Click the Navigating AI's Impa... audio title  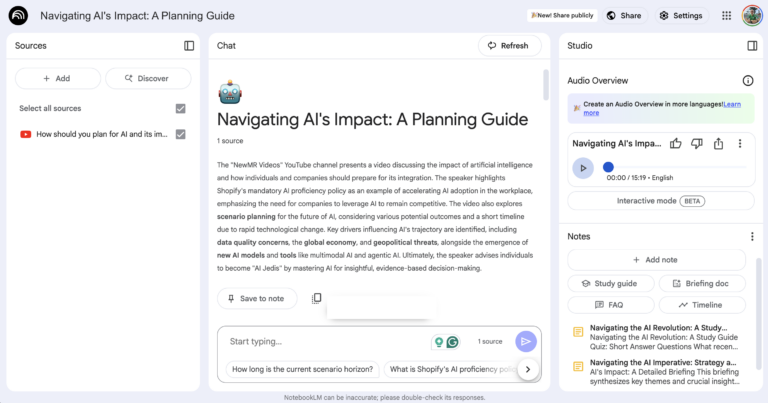(x=616, y=143)
